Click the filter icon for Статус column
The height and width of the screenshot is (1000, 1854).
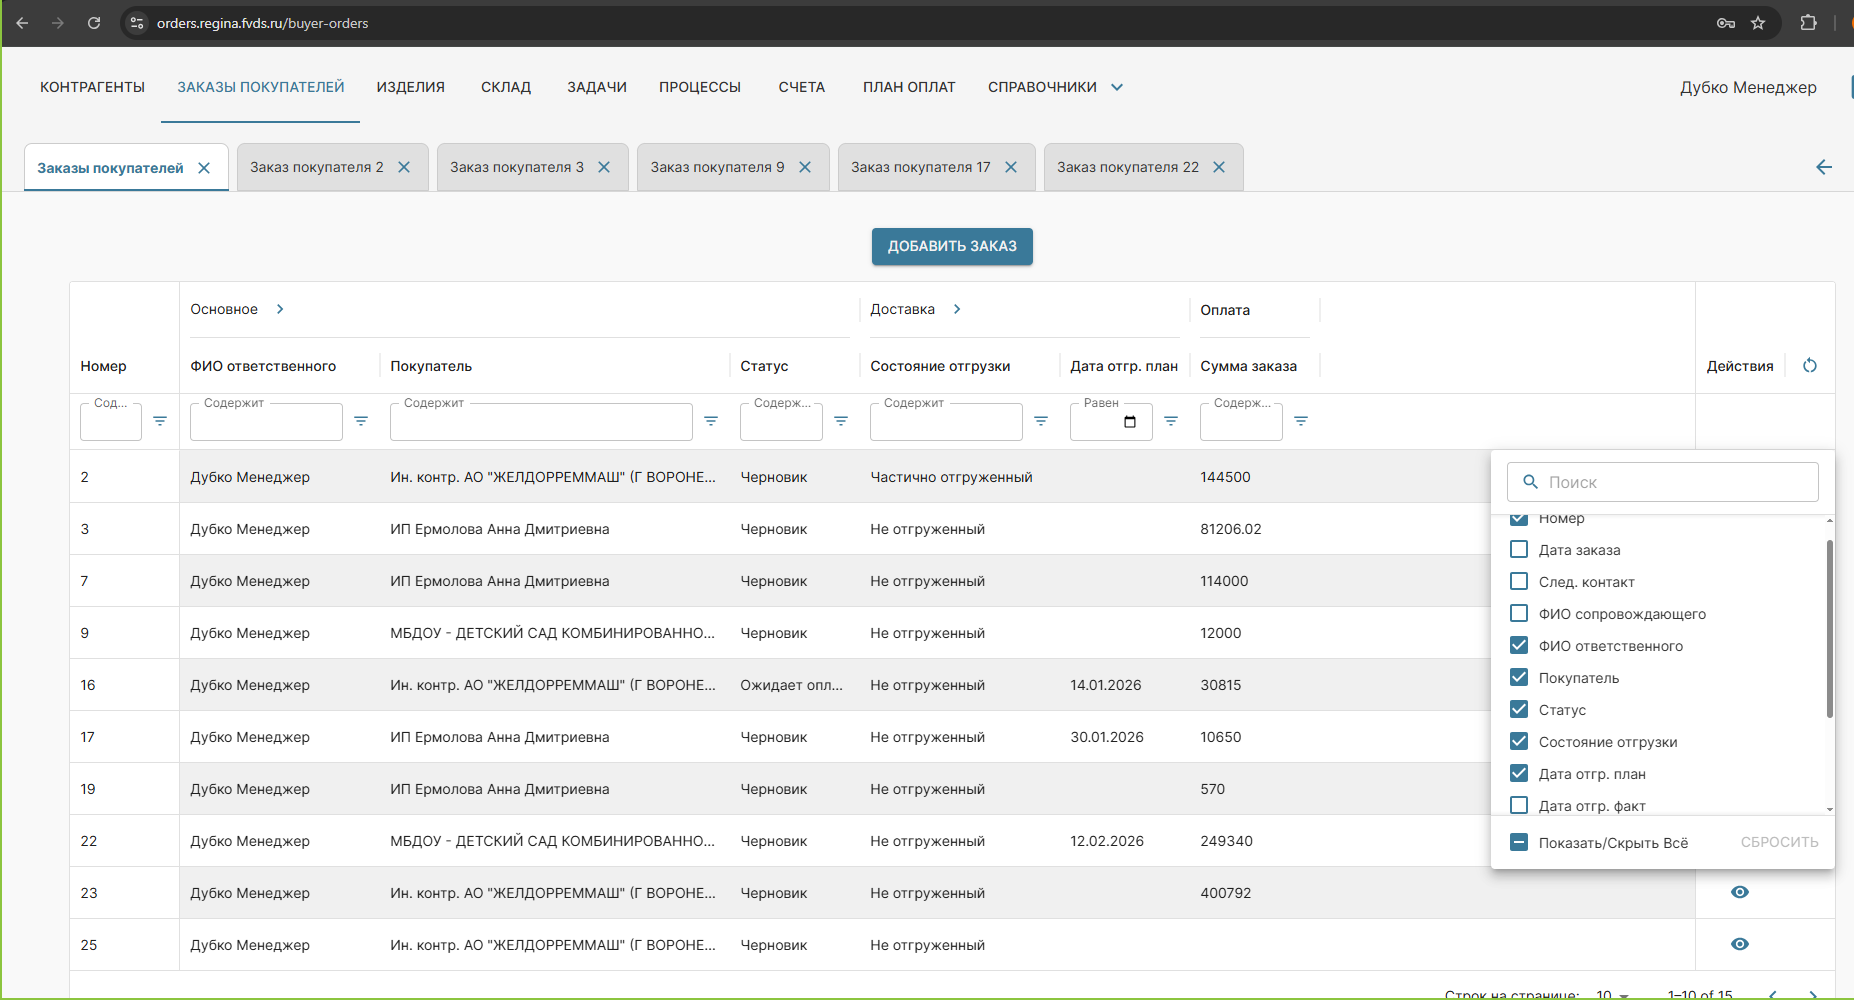pyautogui.click(x=841, y=421)
